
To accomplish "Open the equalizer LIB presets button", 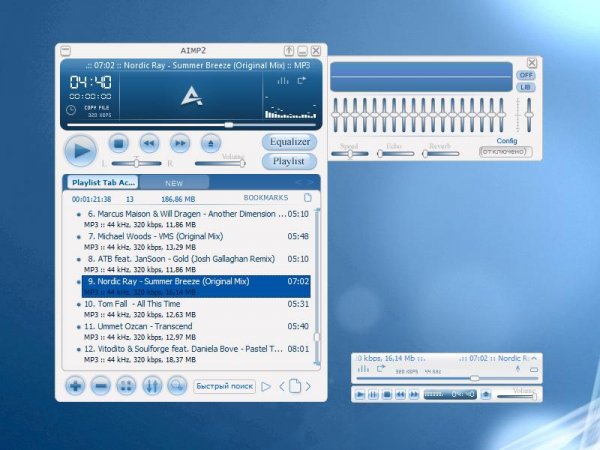I will click(x=526, y=88).
